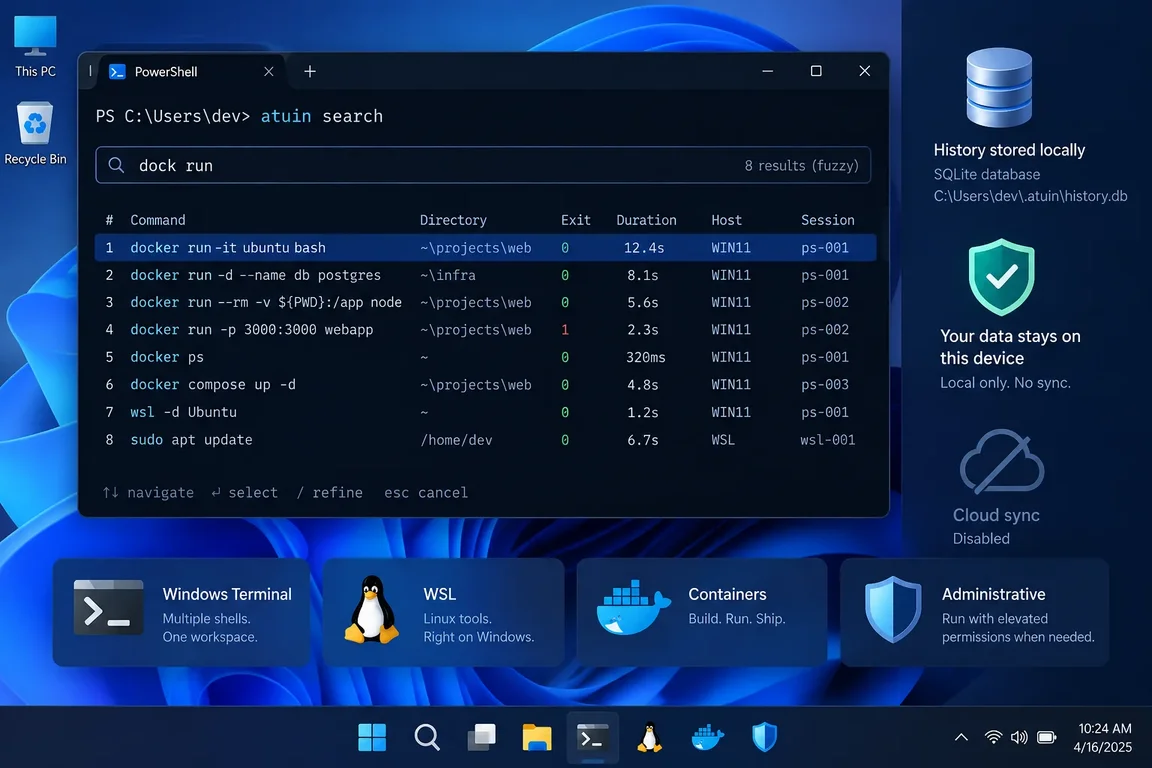The width and height of the screenshot is (1152, 768).
Task: Click the Host column header
Action: [x=727, y=220]
